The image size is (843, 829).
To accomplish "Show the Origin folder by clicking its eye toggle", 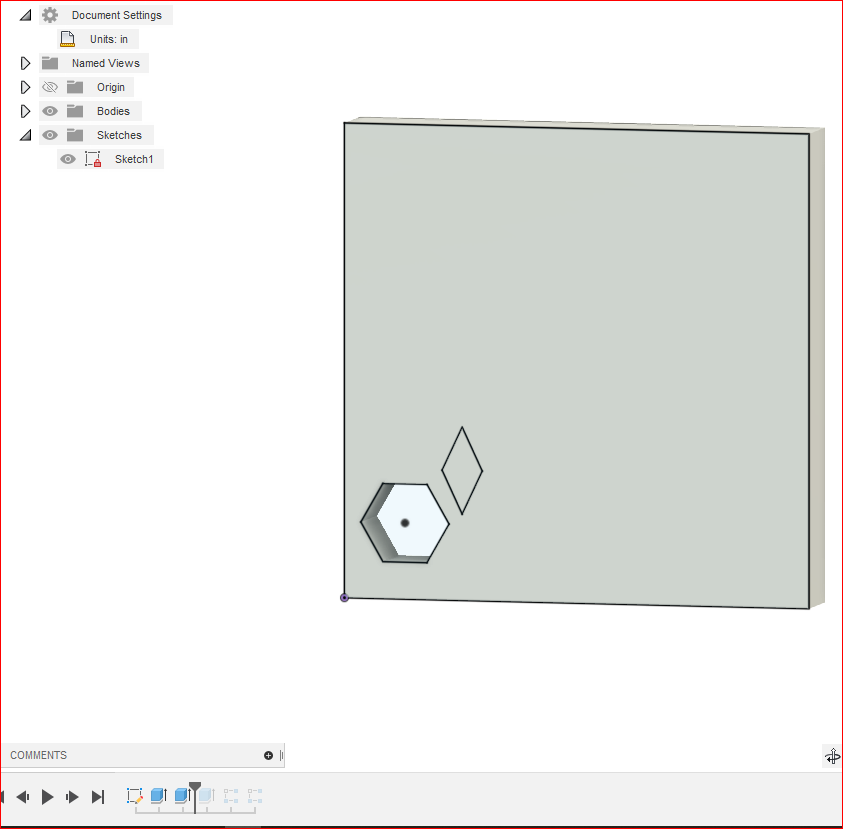I will [x=49, y=86].
